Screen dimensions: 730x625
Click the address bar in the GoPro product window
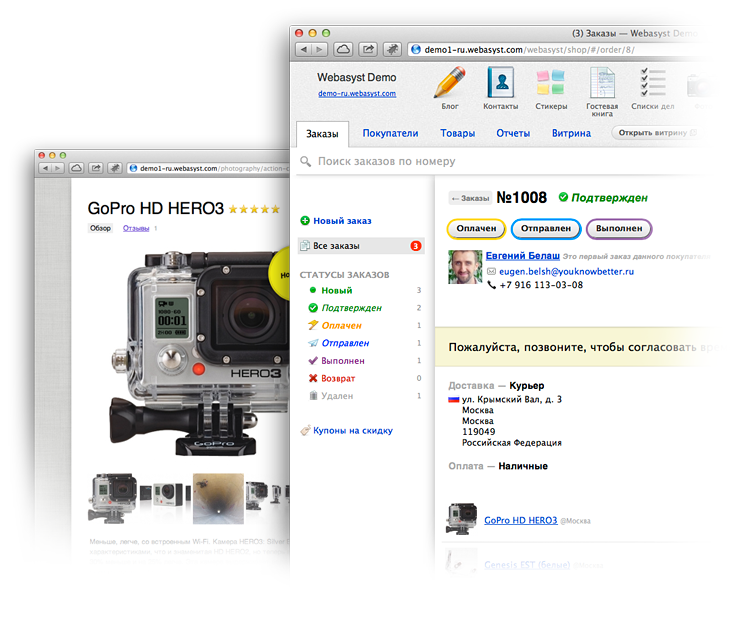click(x=208, y=168)
